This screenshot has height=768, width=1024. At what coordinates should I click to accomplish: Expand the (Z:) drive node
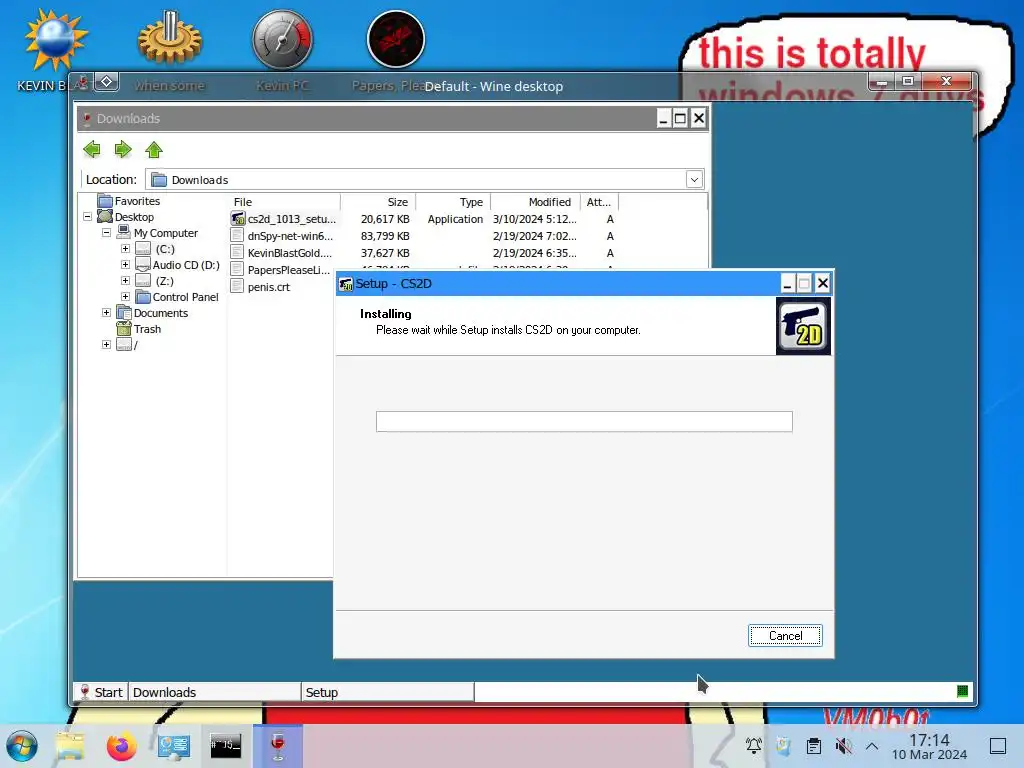tap(125, 281)
